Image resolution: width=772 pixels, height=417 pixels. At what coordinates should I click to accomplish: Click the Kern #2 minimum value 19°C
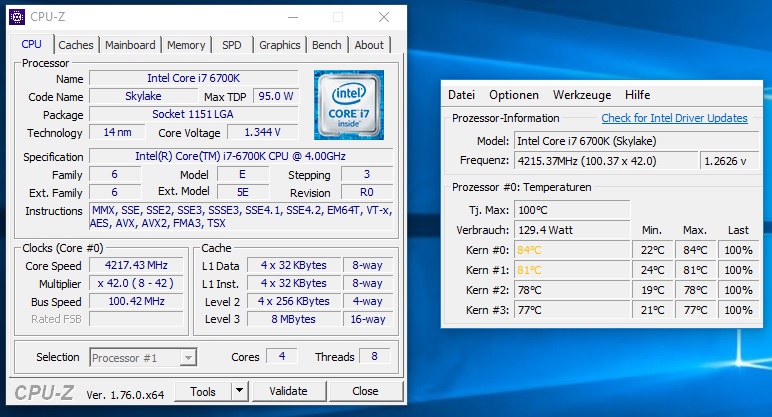point(652,290)
